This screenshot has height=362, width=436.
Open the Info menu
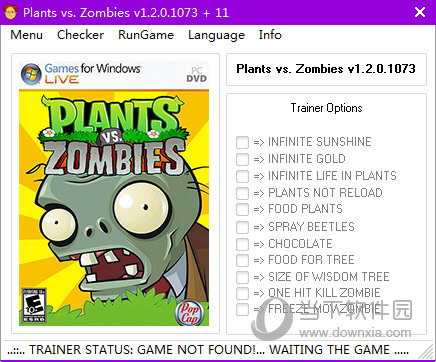point(270,35)
